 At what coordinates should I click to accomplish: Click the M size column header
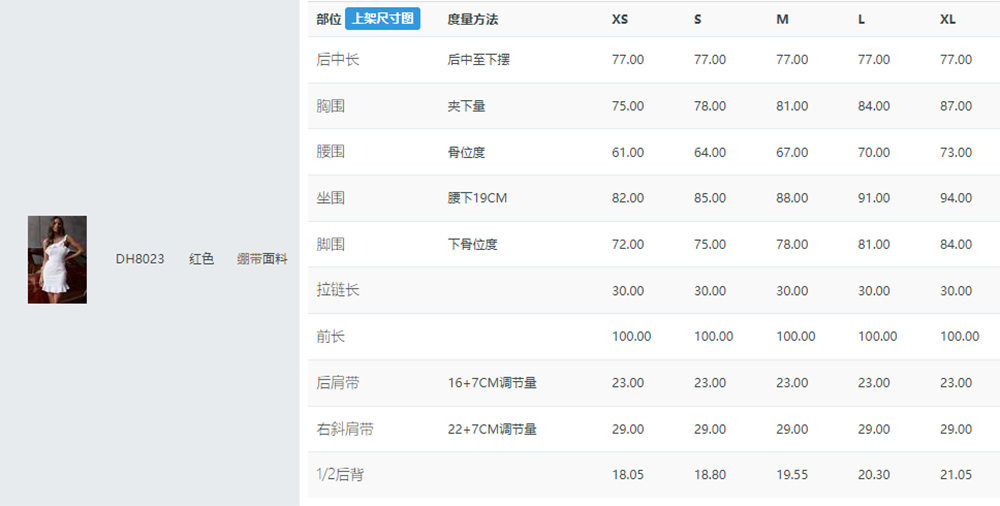(783, 19)
